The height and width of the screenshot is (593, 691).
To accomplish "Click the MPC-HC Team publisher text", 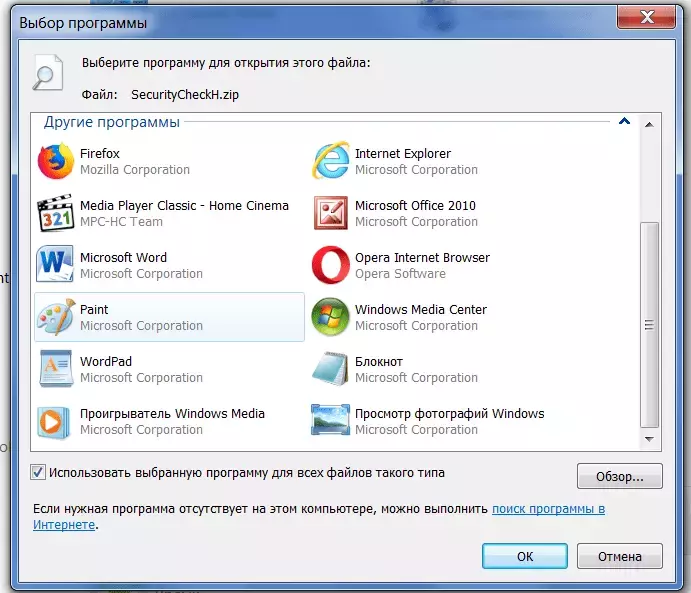I will (121, 222).
